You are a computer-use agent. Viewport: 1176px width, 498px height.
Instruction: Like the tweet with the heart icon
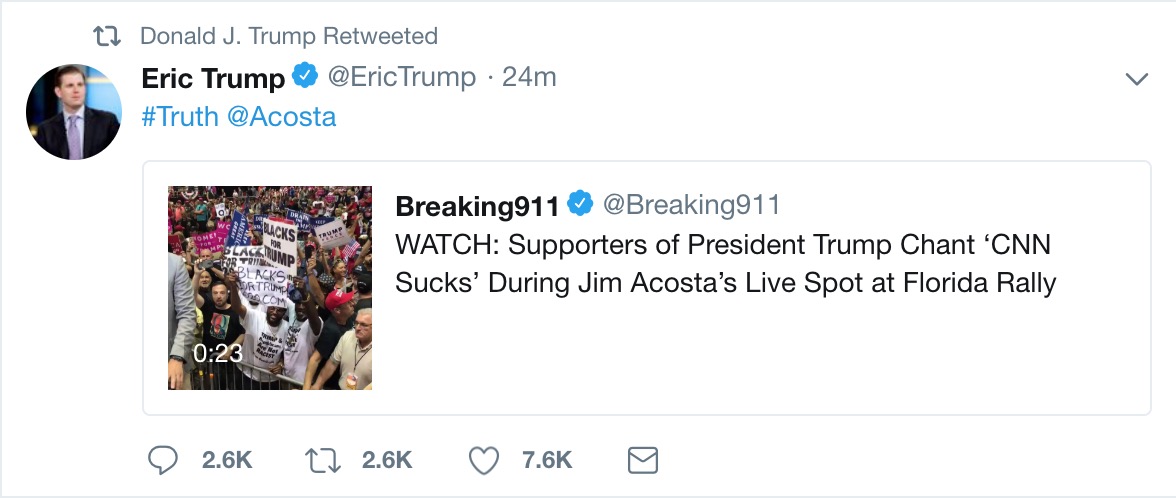tap(484, 460)
